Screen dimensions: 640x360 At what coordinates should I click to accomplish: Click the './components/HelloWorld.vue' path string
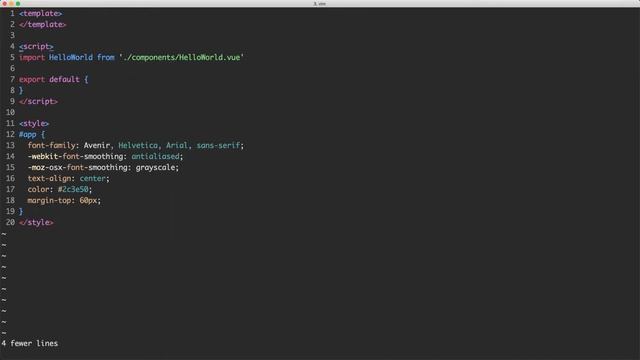[x=181, y=58]
